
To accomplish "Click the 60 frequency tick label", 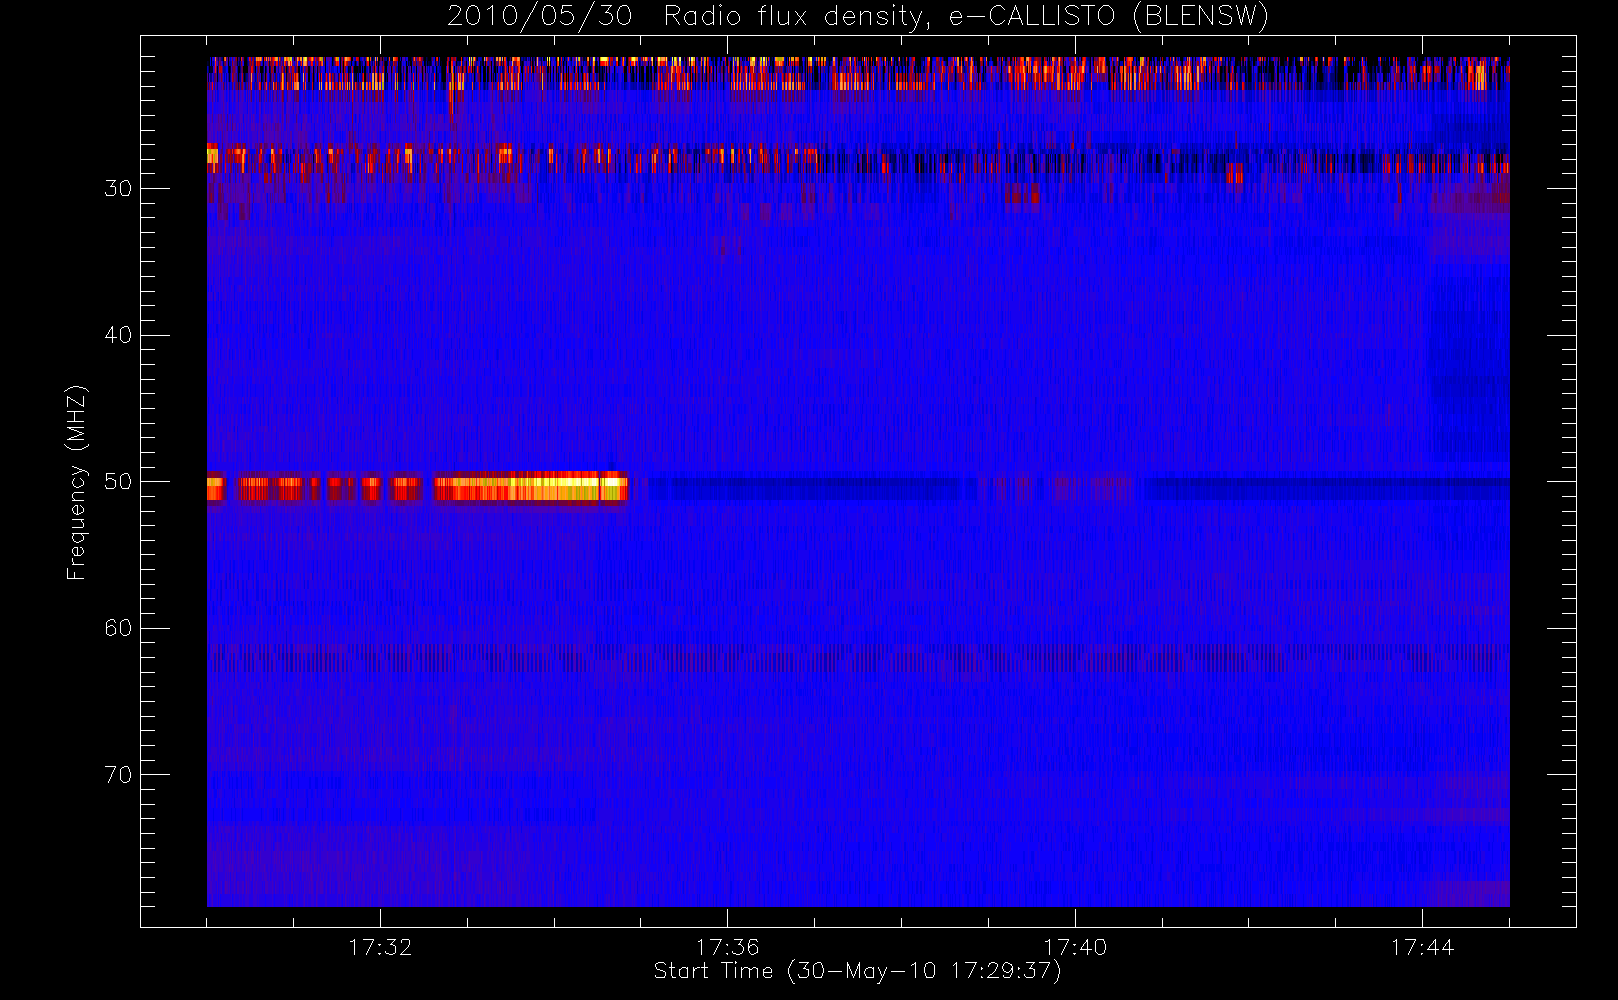I will pyautogui.click(x=118, y=628).
